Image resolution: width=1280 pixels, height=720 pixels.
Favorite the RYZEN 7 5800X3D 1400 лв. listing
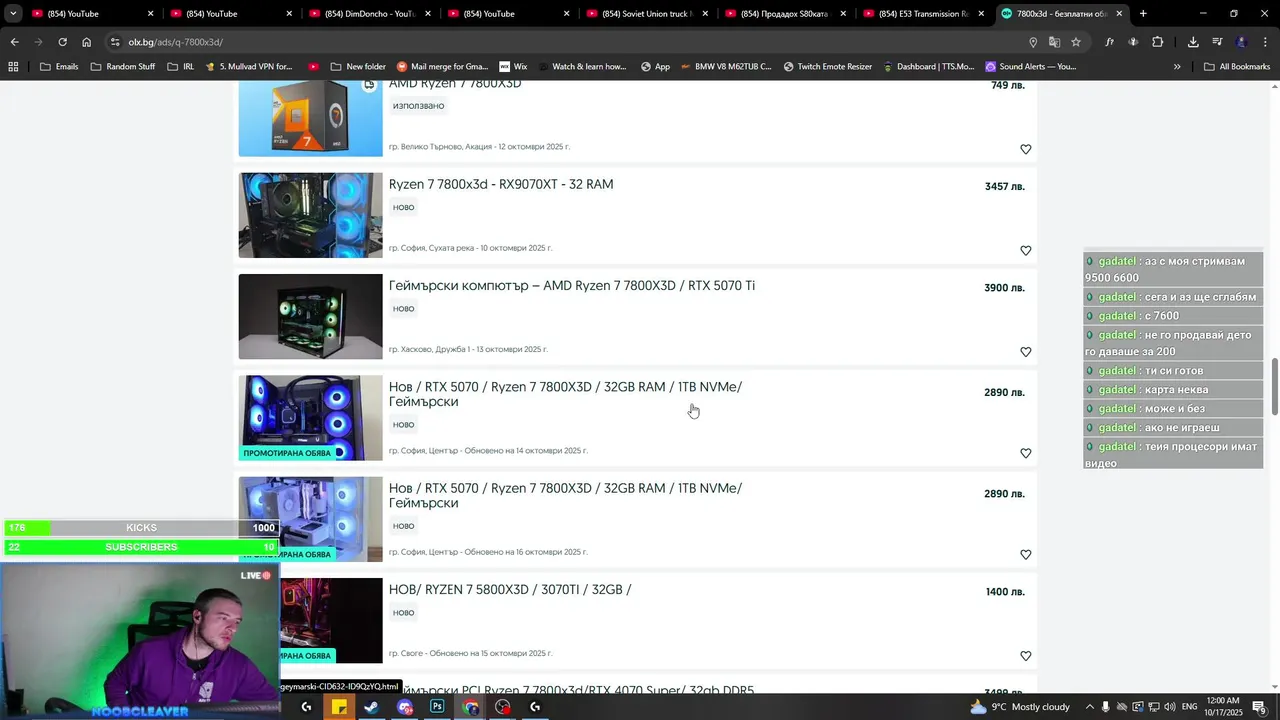click(1025, 656)
